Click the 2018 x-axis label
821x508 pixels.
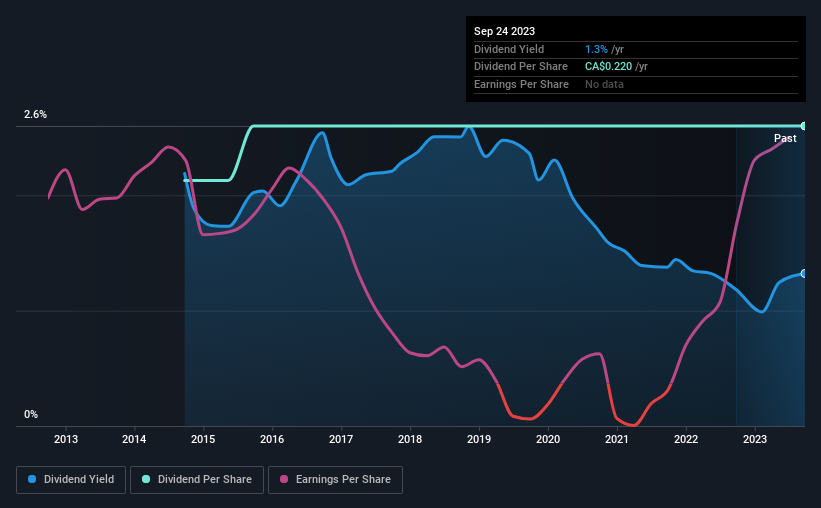[410, 439]
